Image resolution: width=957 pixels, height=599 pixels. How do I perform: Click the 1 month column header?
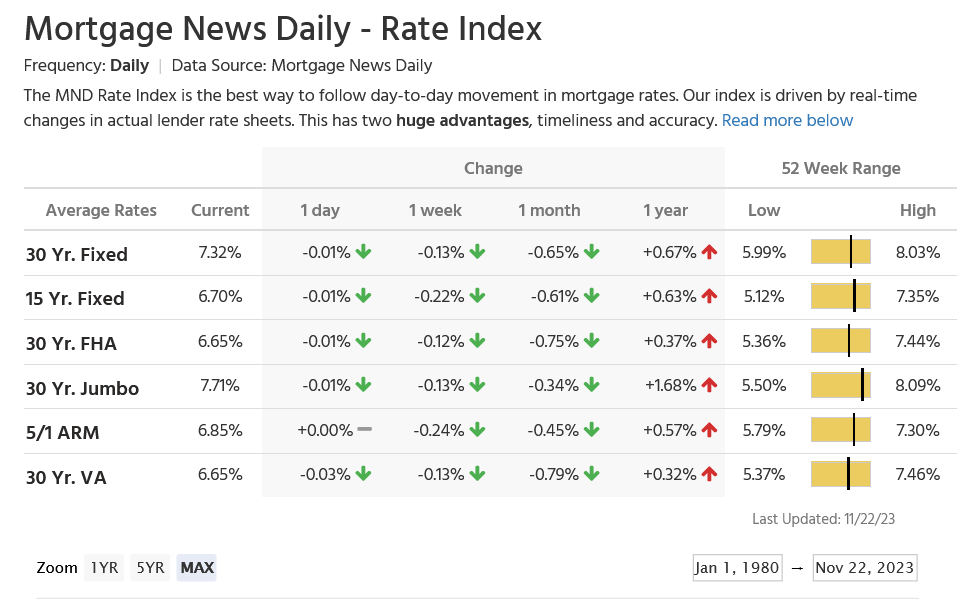point(549,210)
